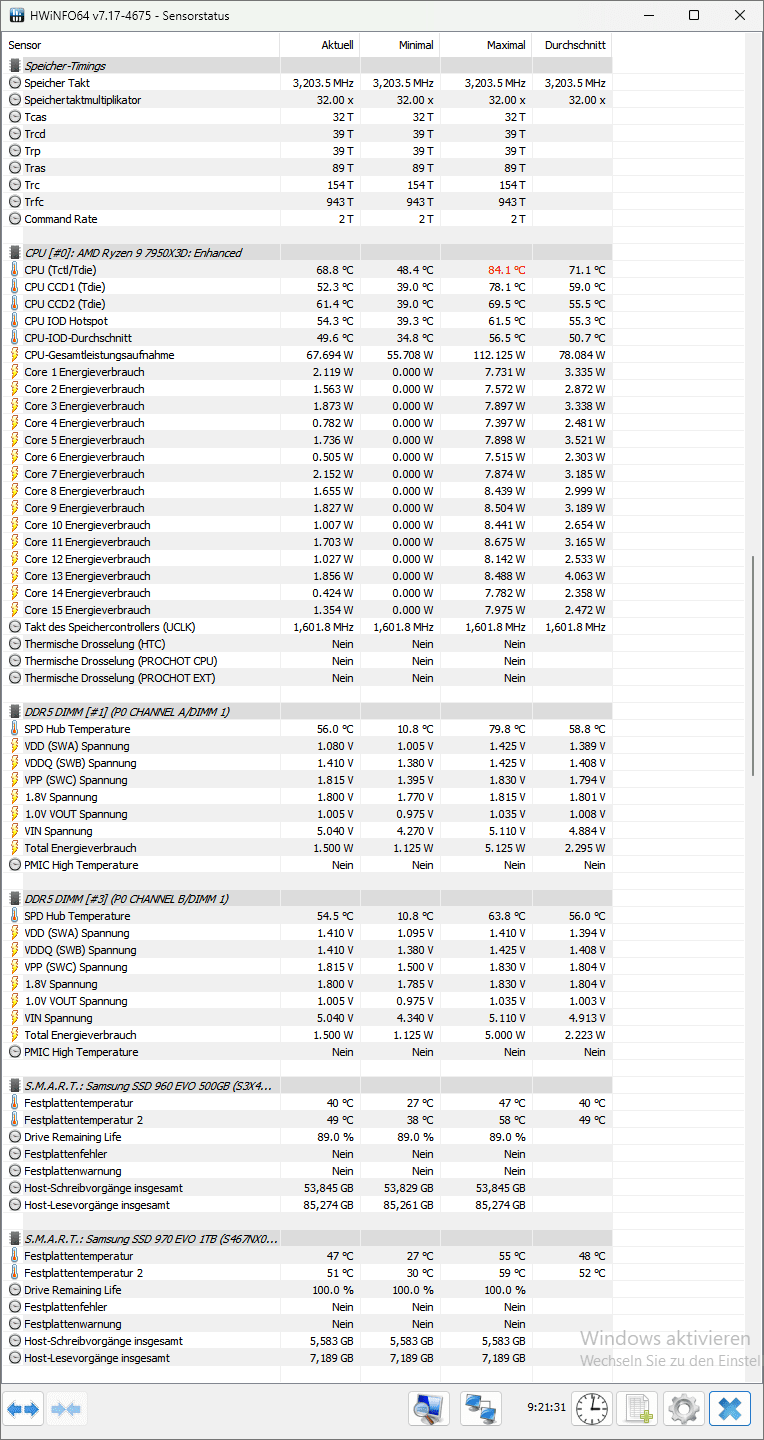Start logging with the document plus icon

point(637,1409)
